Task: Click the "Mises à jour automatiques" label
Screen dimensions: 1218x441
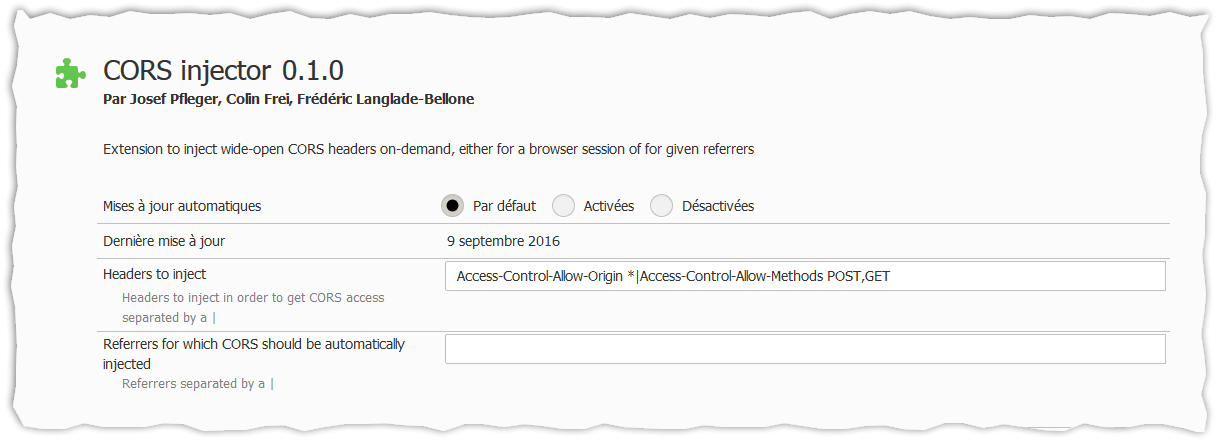Action: (182, 206)
